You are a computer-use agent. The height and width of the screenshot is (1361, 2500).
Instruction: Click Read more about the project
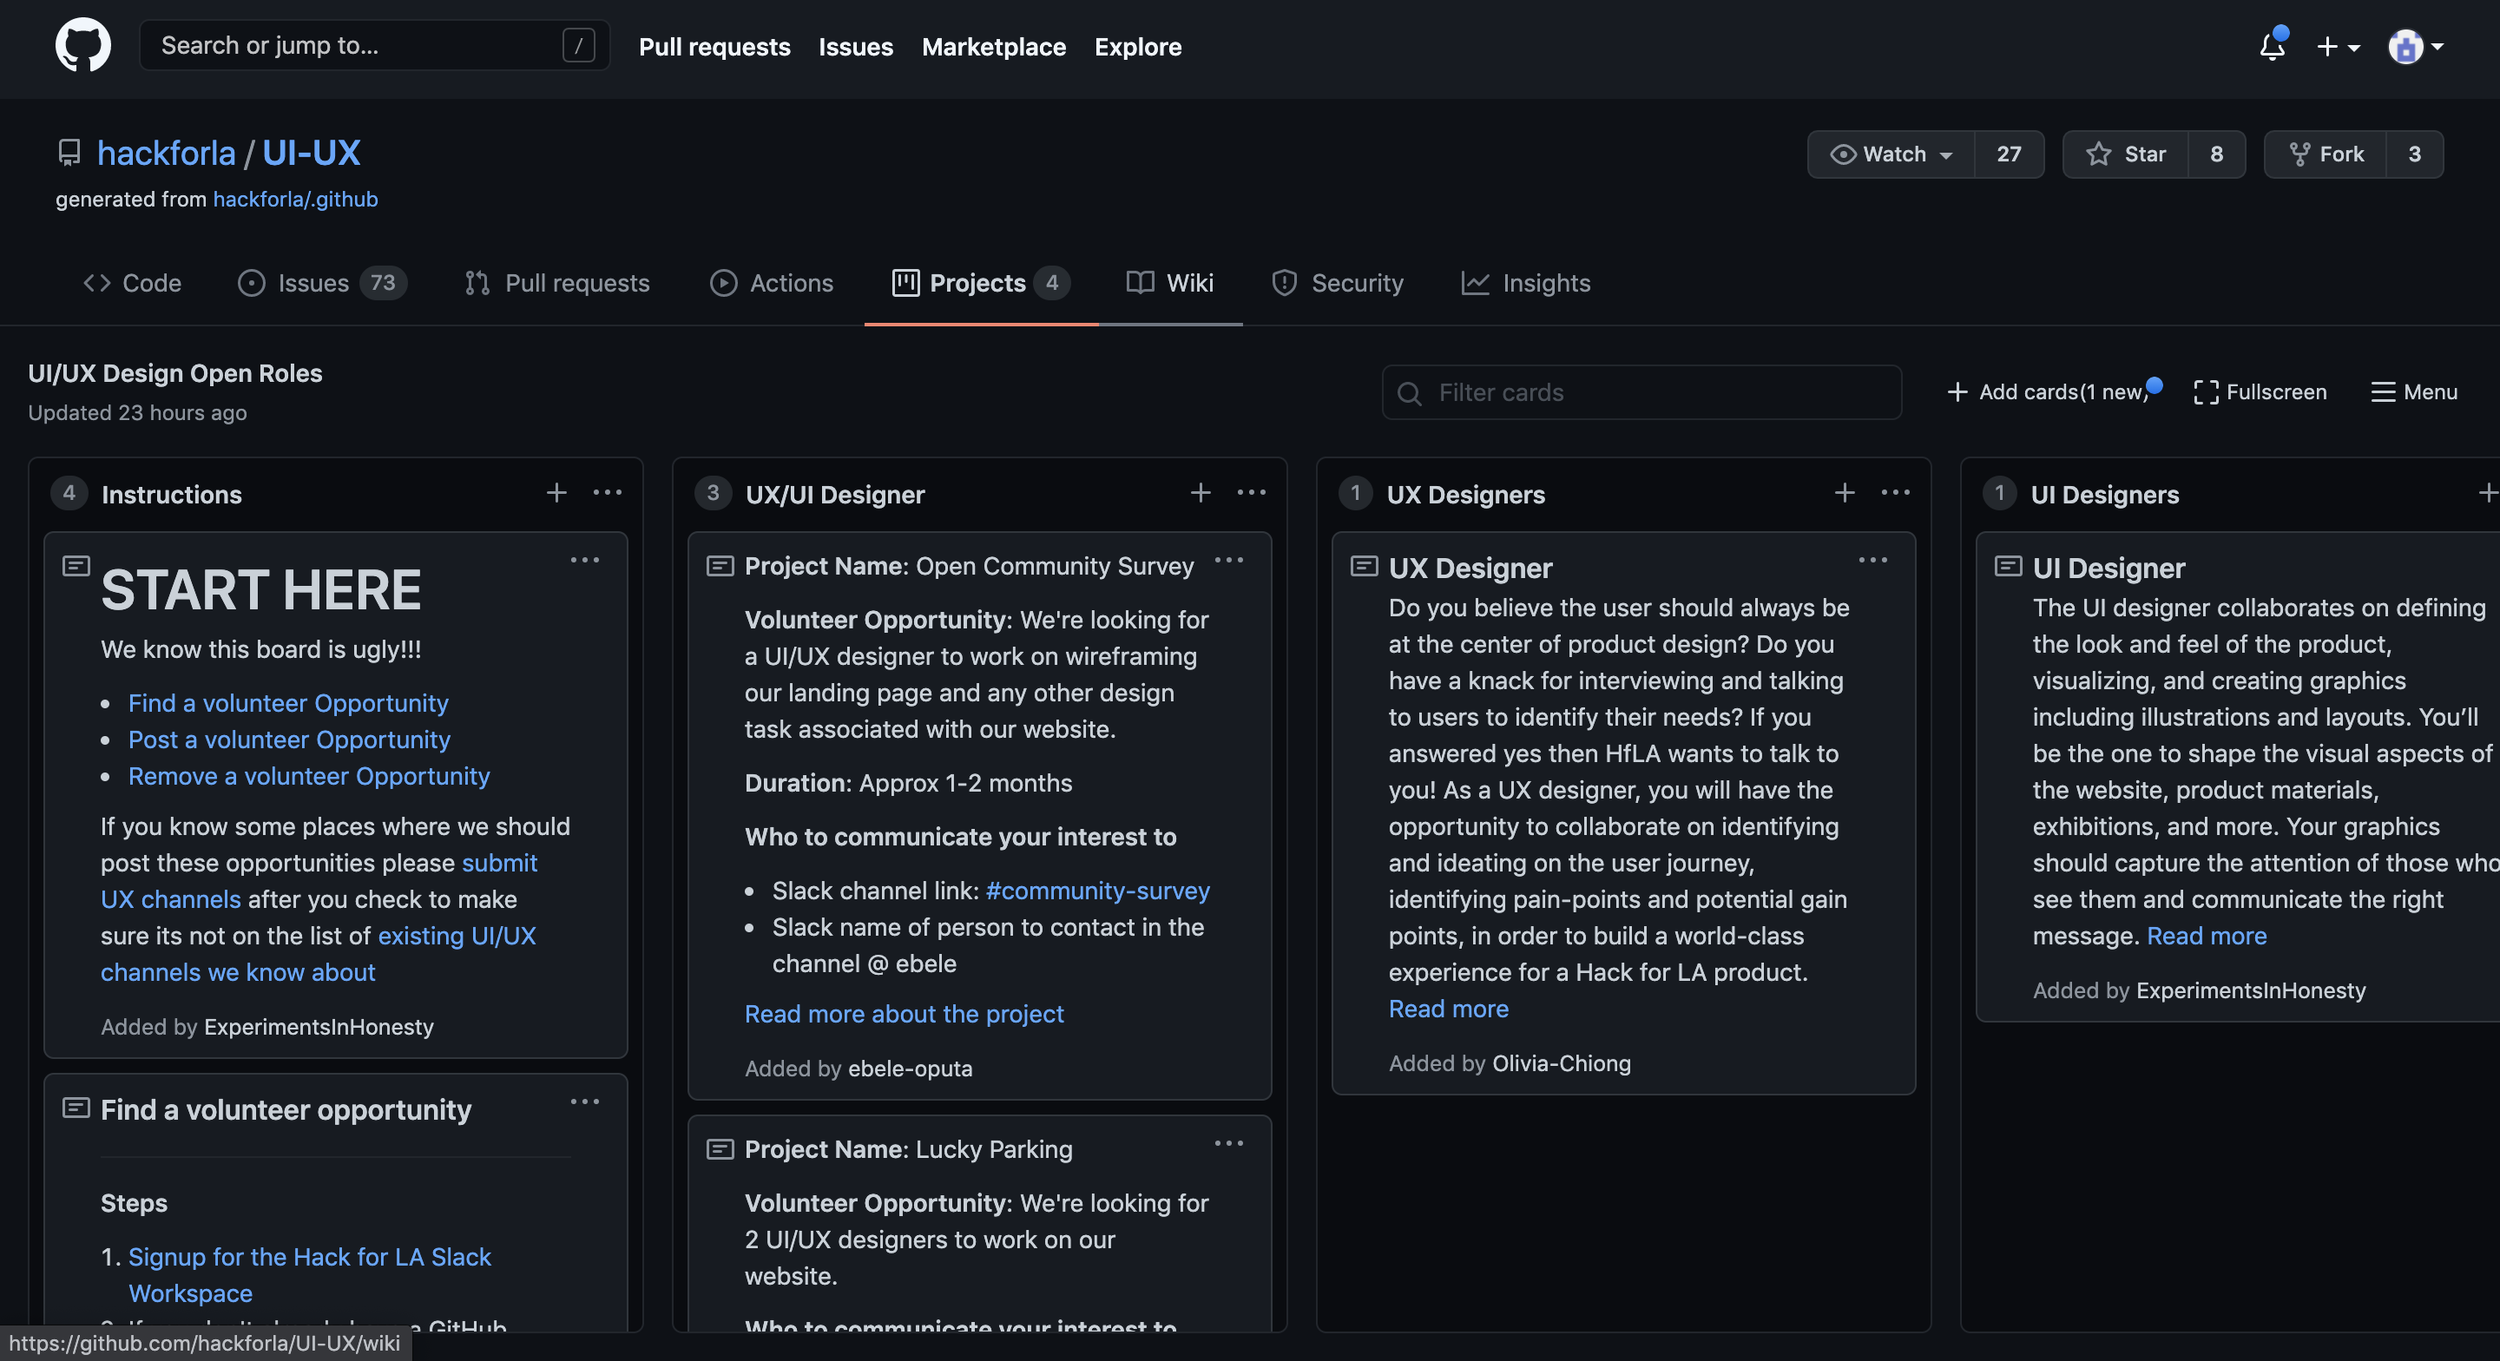(x=904, y=1014)
